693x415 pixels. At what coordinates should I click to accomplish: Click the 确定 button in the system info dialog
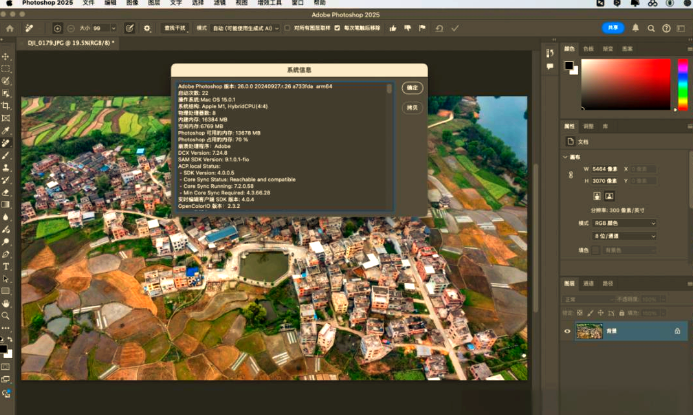click(x=412, y=88)
